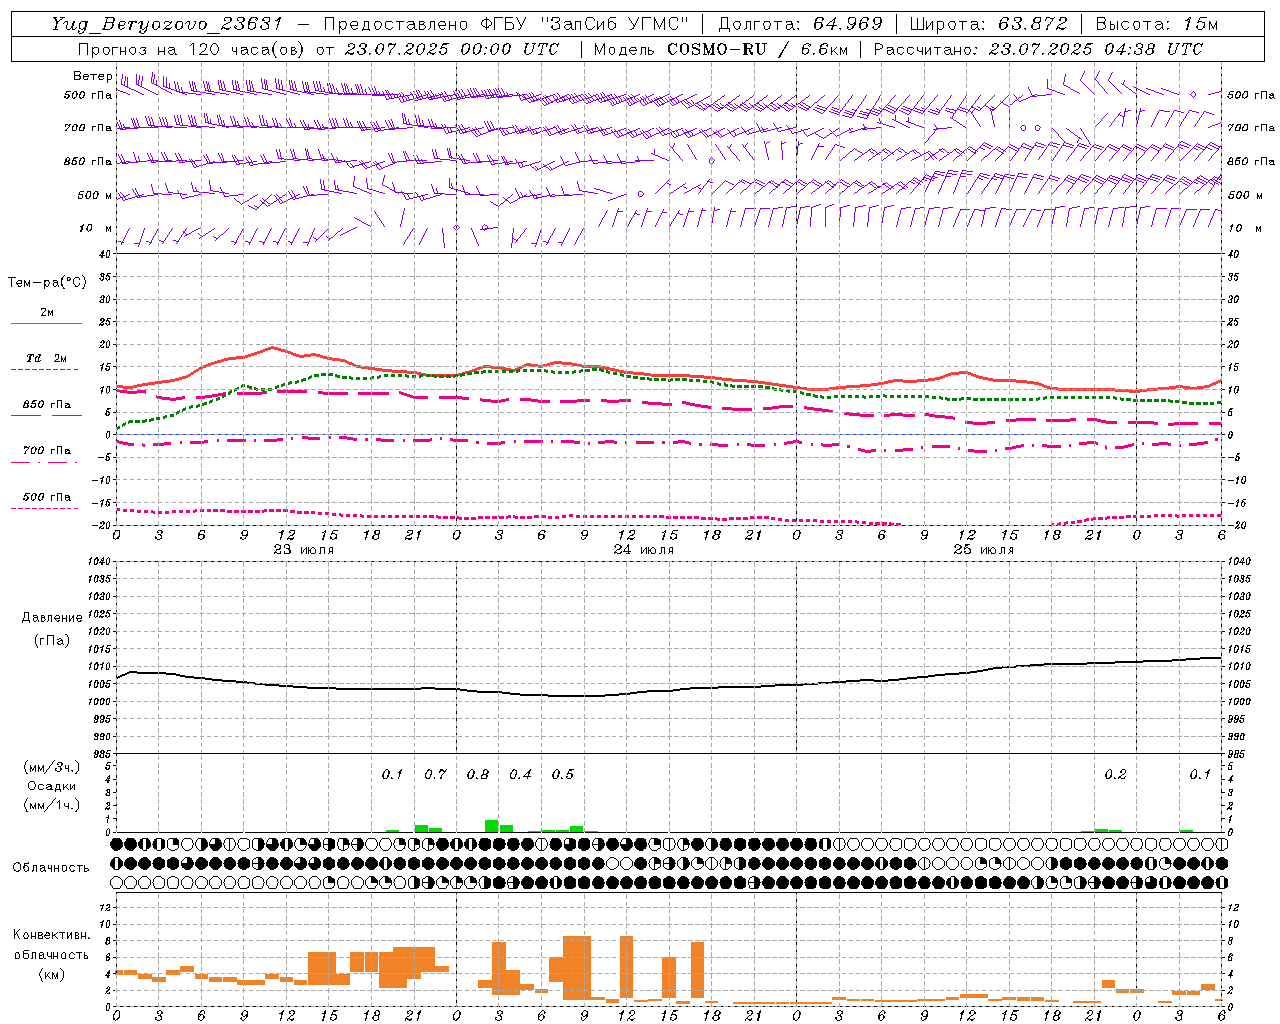Click the Ветер label of wind panel
The width and height of the screenshot is (1280, 1024).
(92, 76)
